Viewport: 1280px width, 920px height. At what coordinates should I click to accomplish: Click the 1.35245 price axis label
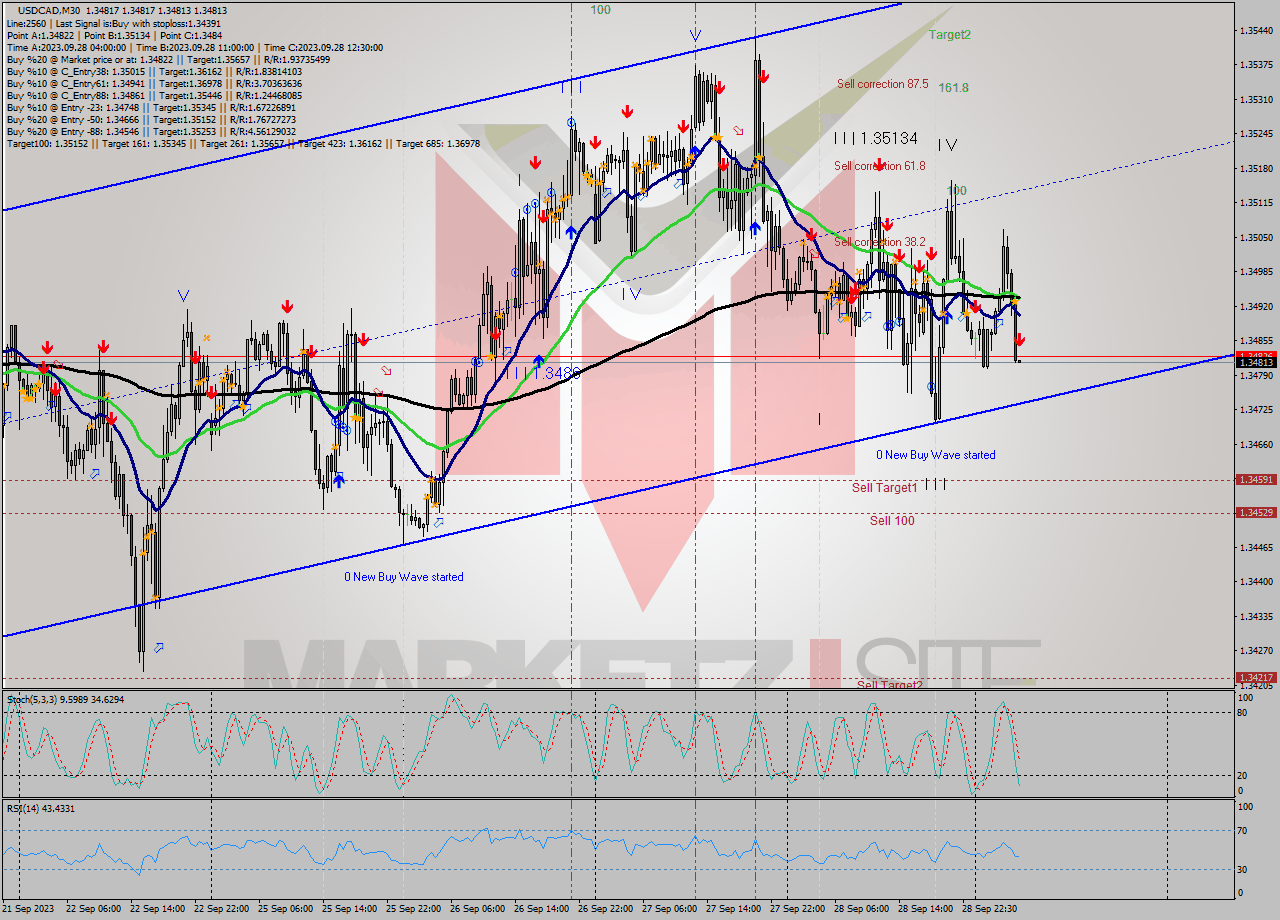tap(1256, 134)
